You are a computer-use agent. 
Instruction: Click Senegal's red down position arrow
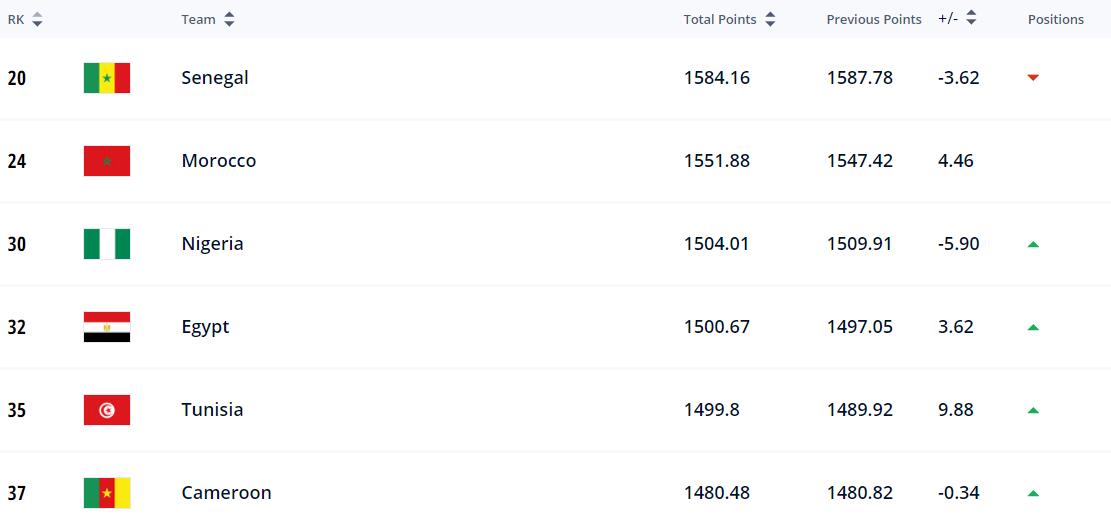tap(1033, 78)
